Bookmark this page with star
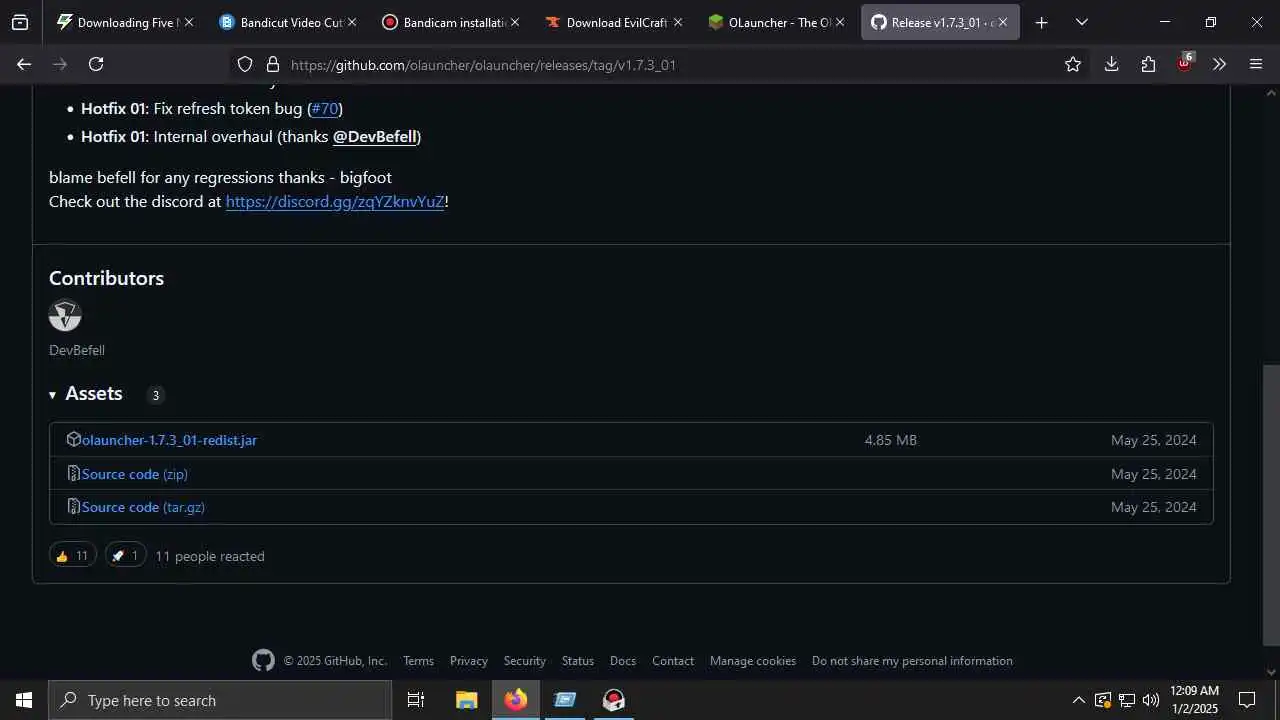Image resolution: width=1280 pixels, height=720 pixels. tap(1073, 64)
